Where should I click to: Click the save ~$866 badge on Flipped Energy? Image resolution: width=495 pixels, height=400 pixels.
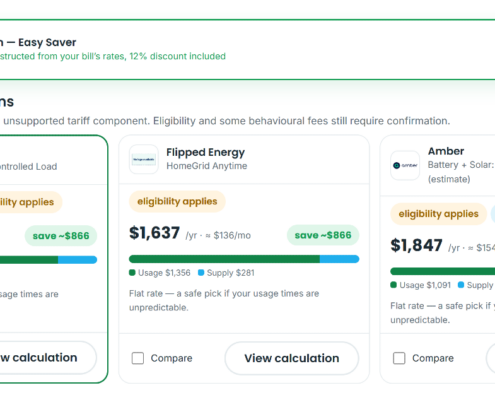point(323,235)
